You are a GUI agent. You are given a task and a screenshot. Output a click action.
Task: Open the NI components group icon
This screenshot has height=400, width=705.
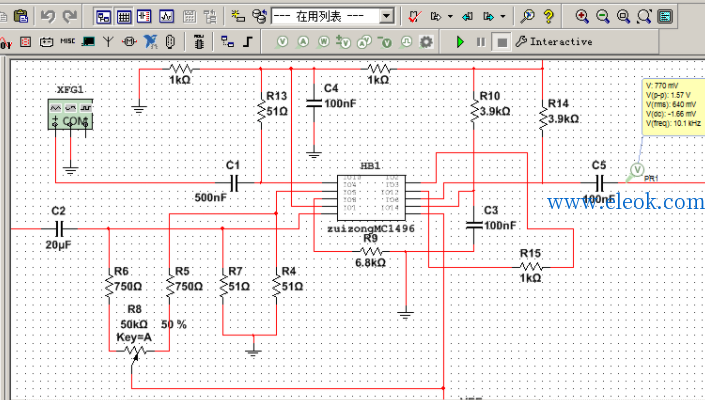point(151,42)
